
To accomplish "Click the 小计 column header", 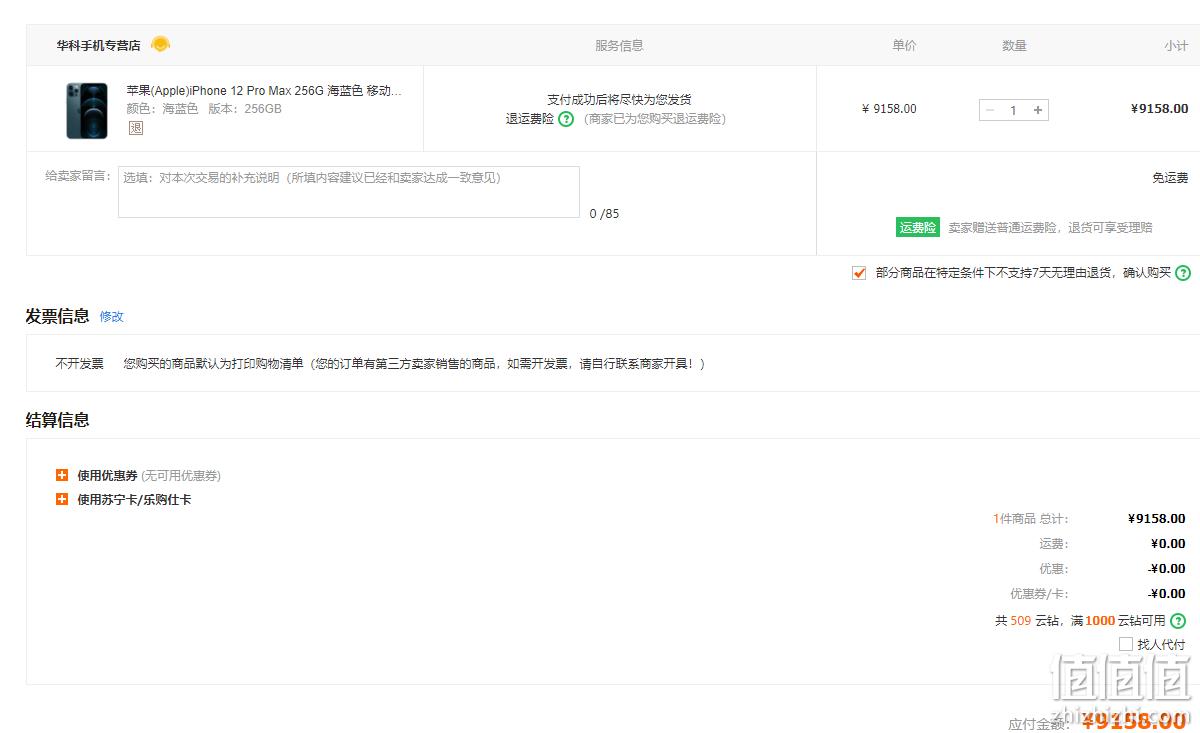I will tap(1176, 46).
